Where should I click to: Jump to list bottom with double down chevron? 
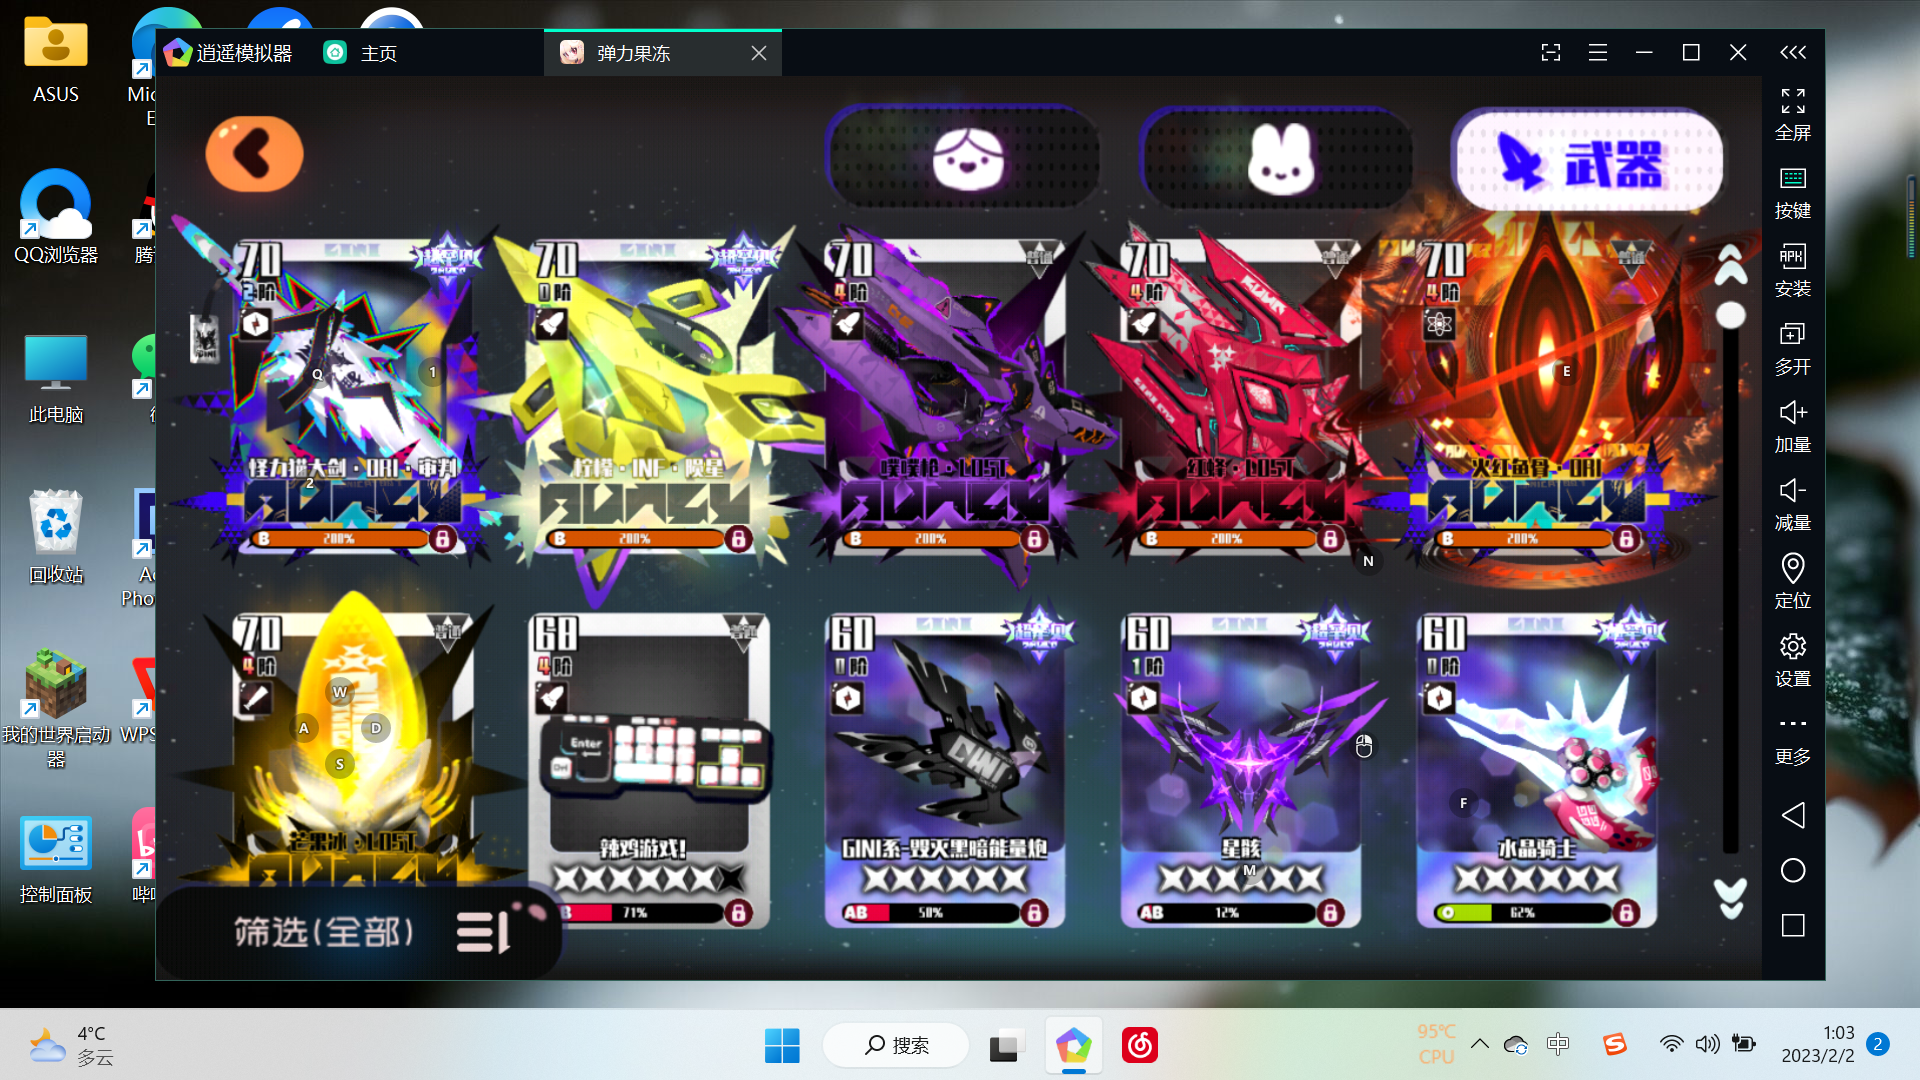(x=1730, y=898)
